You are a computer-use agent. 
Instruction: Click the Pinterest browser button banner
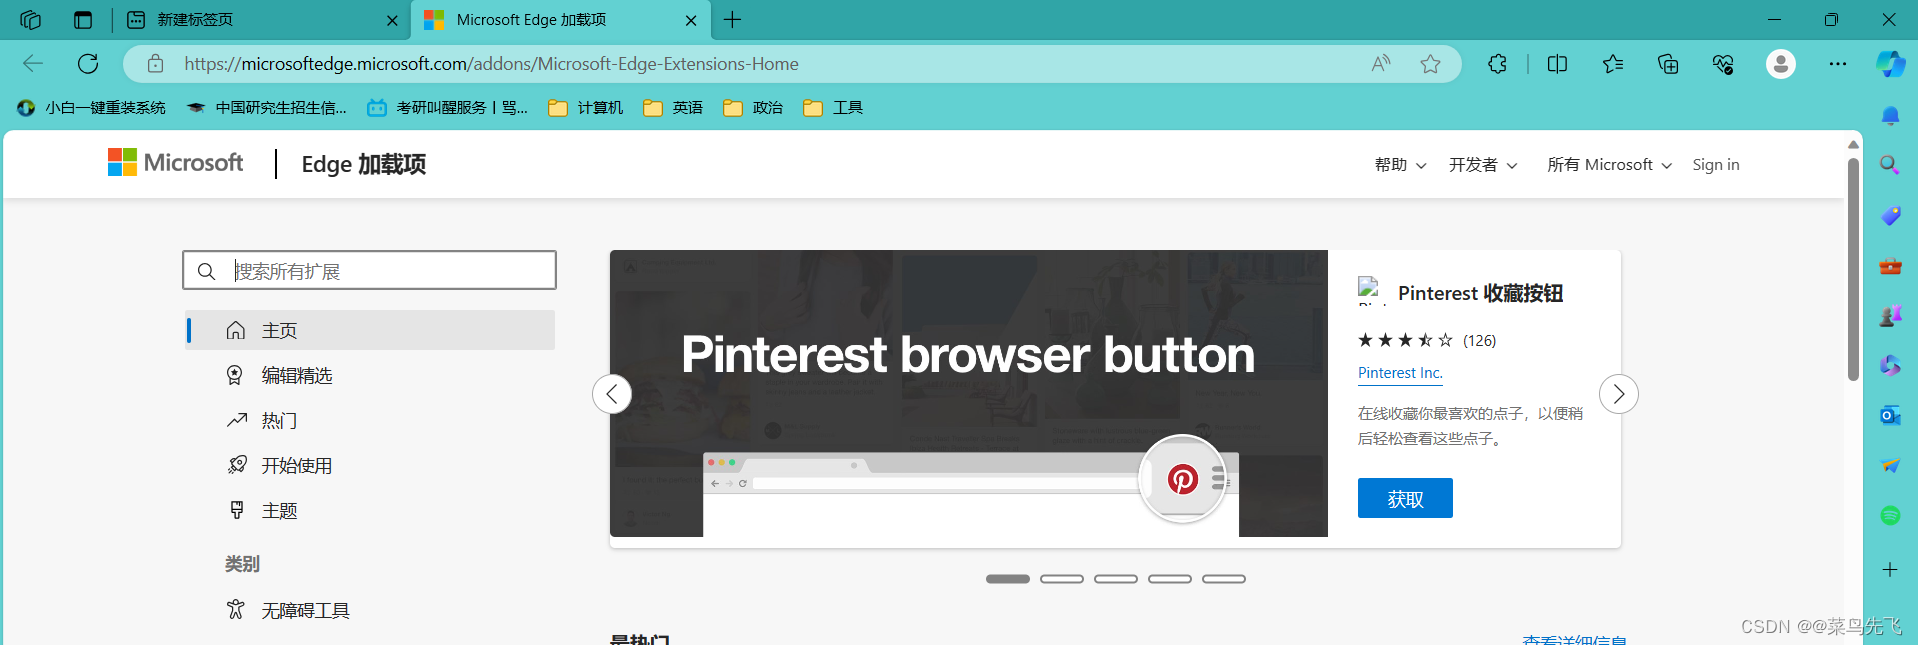969,393
